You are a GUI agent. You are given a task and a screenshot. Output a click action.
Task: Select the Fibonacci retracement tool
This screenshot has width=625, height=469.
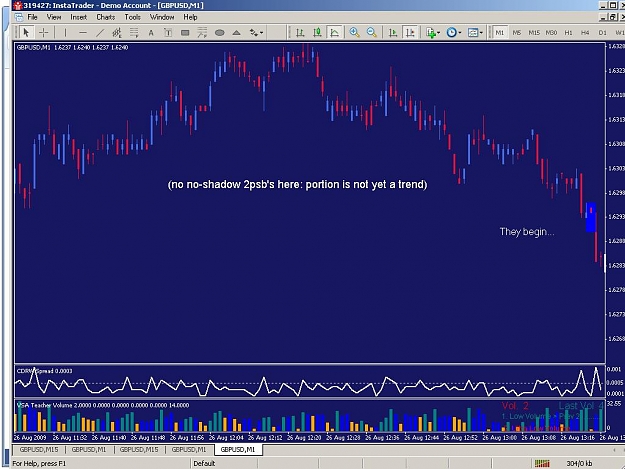(x=134, y=33)
